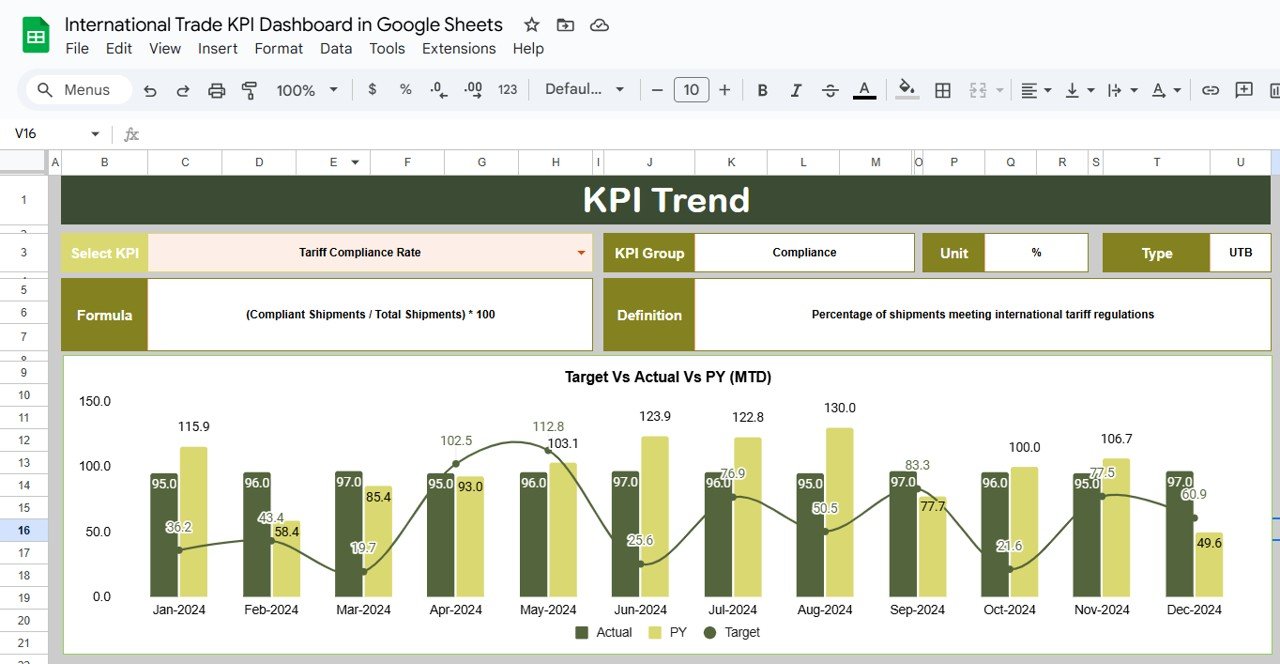Screen dimensions: 1280x664
Task: Toggle italic formatting
Action: [796, 90]
